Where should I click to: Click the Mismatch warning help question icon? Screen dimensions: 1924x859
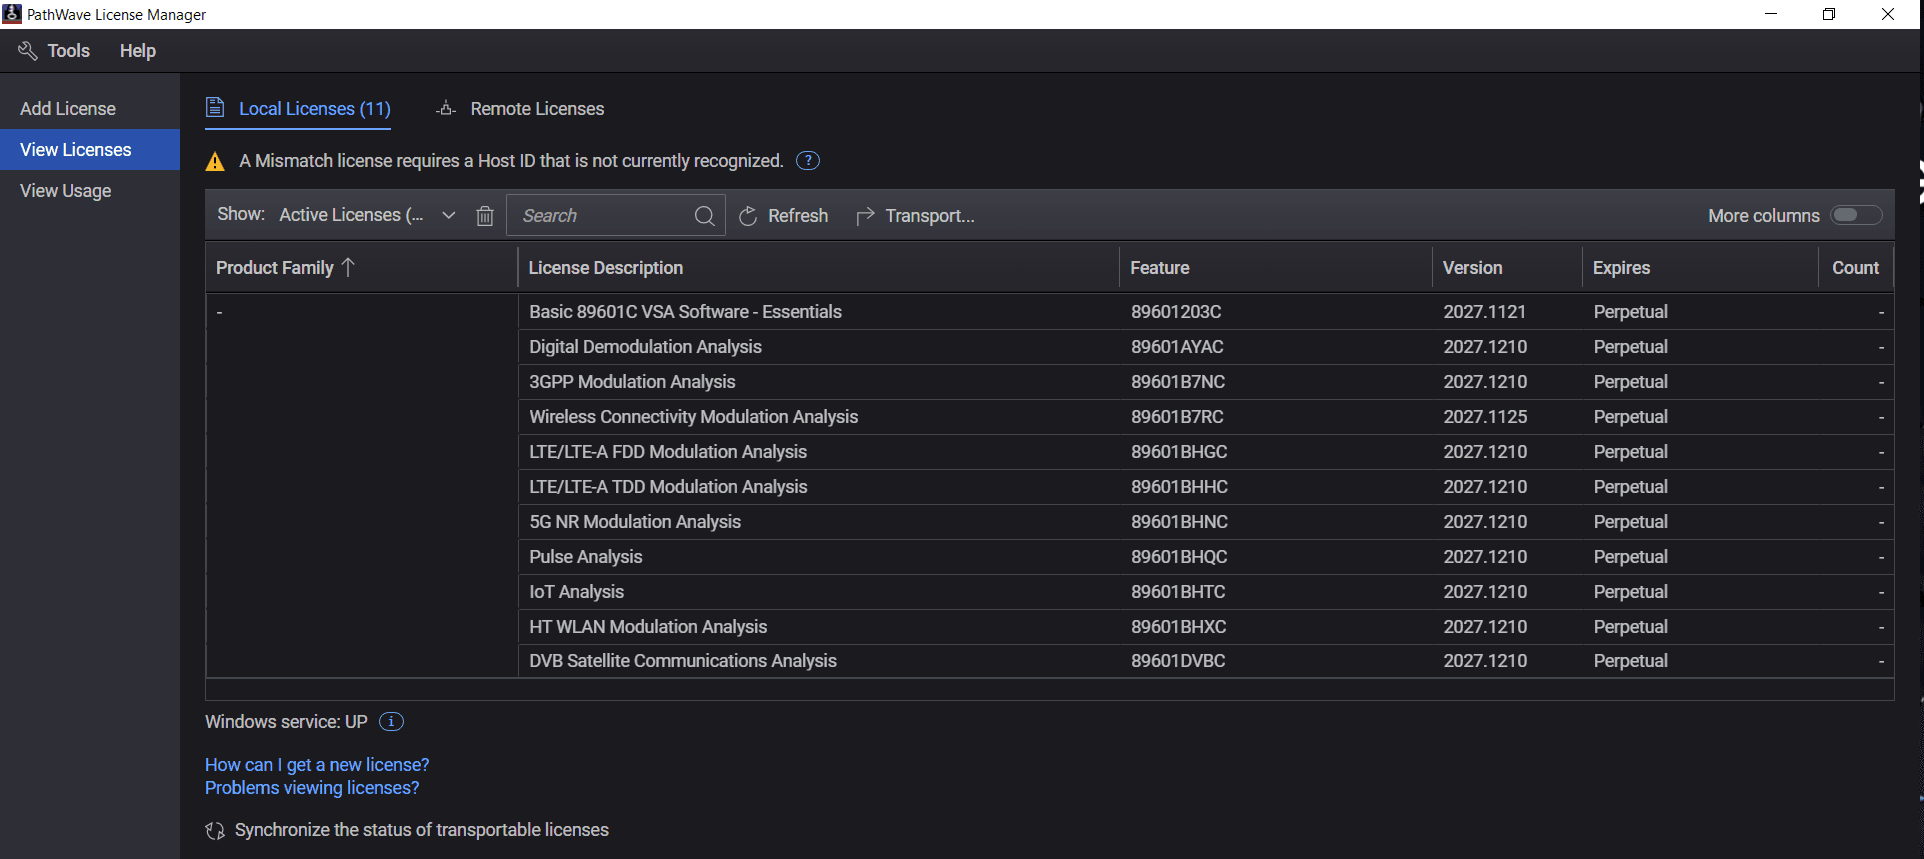[x=808, y=161]
